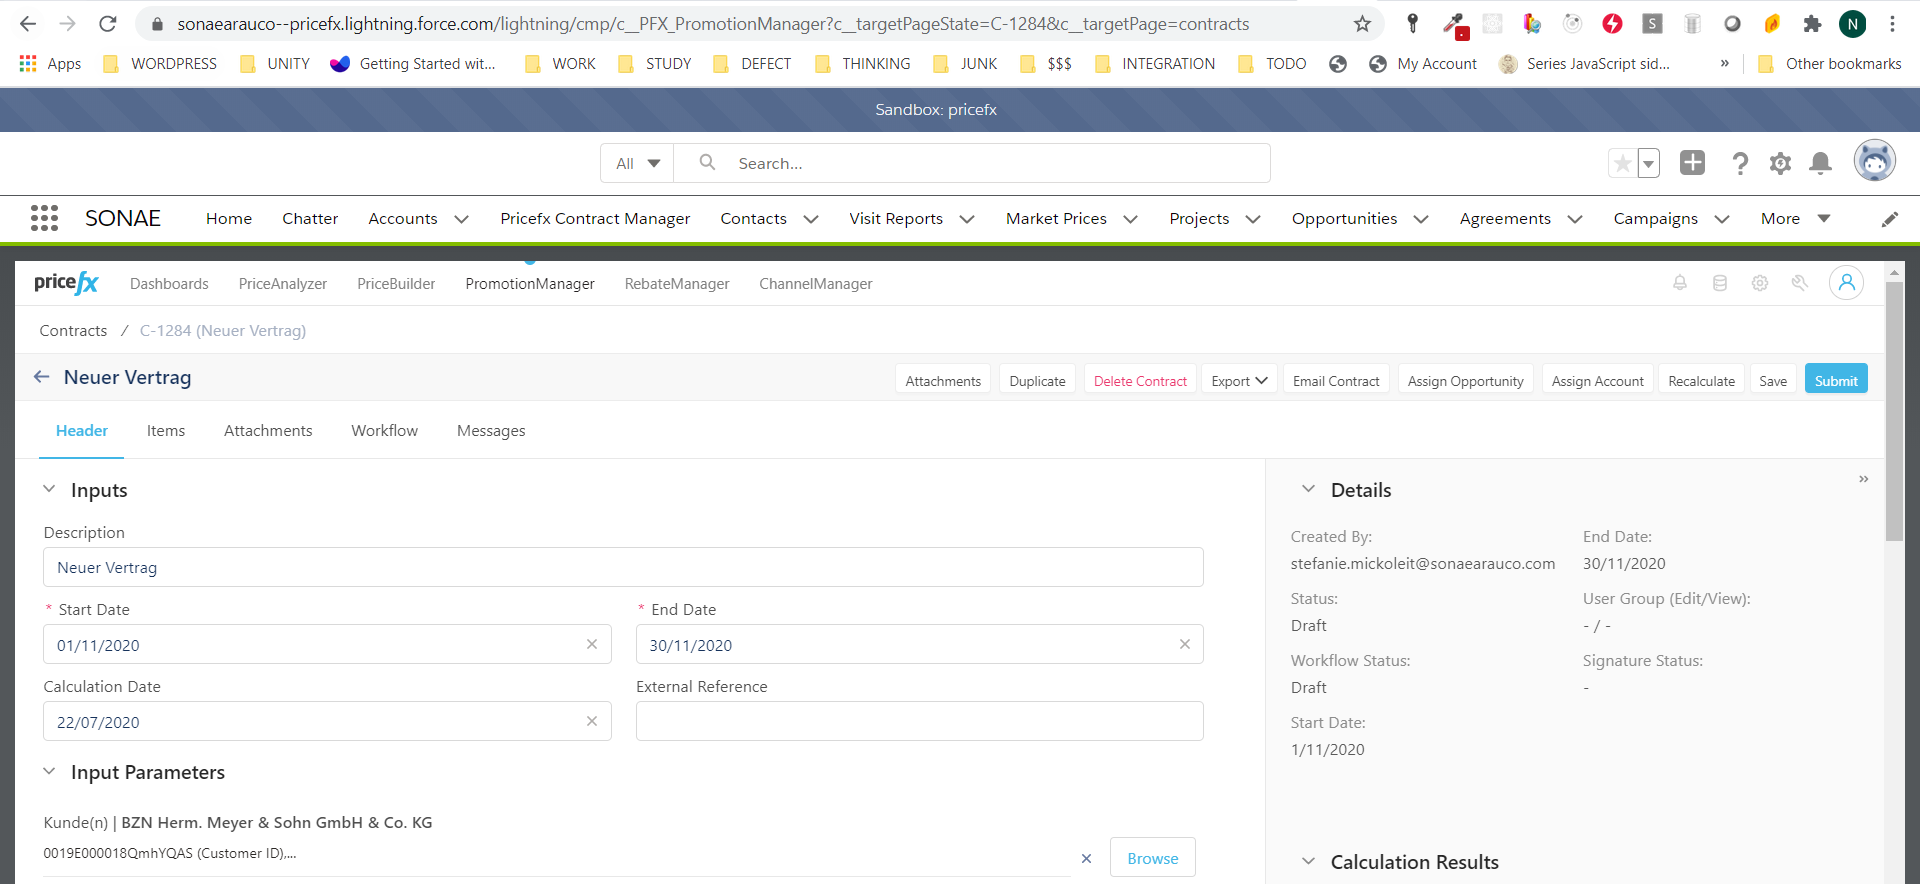
Task: Collapse the Inputs section
Action: [x=49, y=490]
